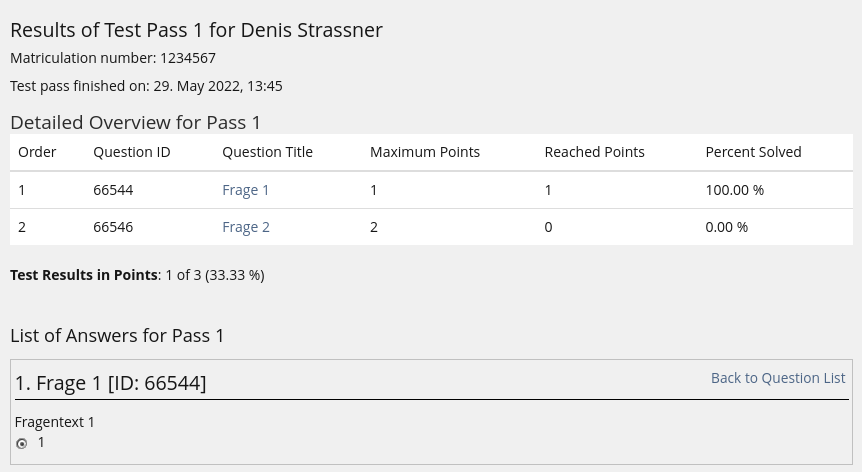862x472 pixels.
Task: Click question ID 66544 in the table
Action: pos(113,190)
